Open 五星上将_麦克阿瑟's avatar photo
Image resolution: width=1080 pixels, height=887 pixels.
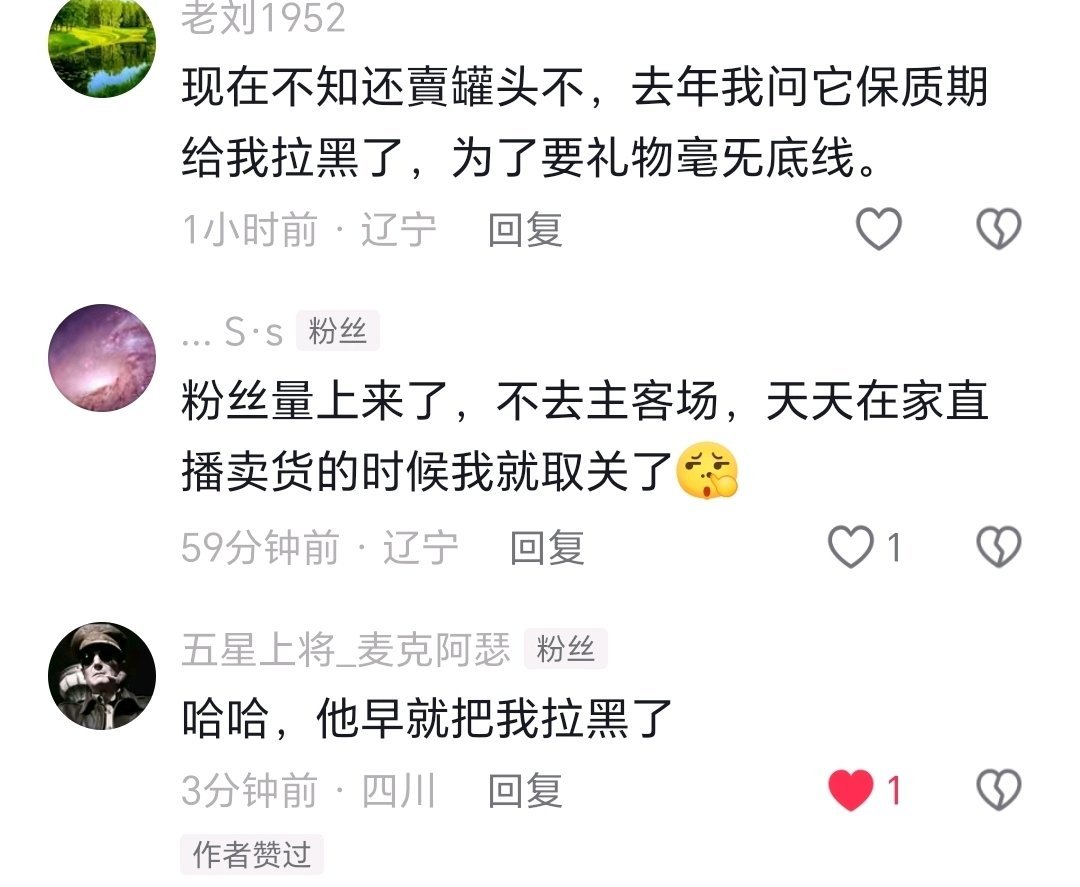click(102, 676)
